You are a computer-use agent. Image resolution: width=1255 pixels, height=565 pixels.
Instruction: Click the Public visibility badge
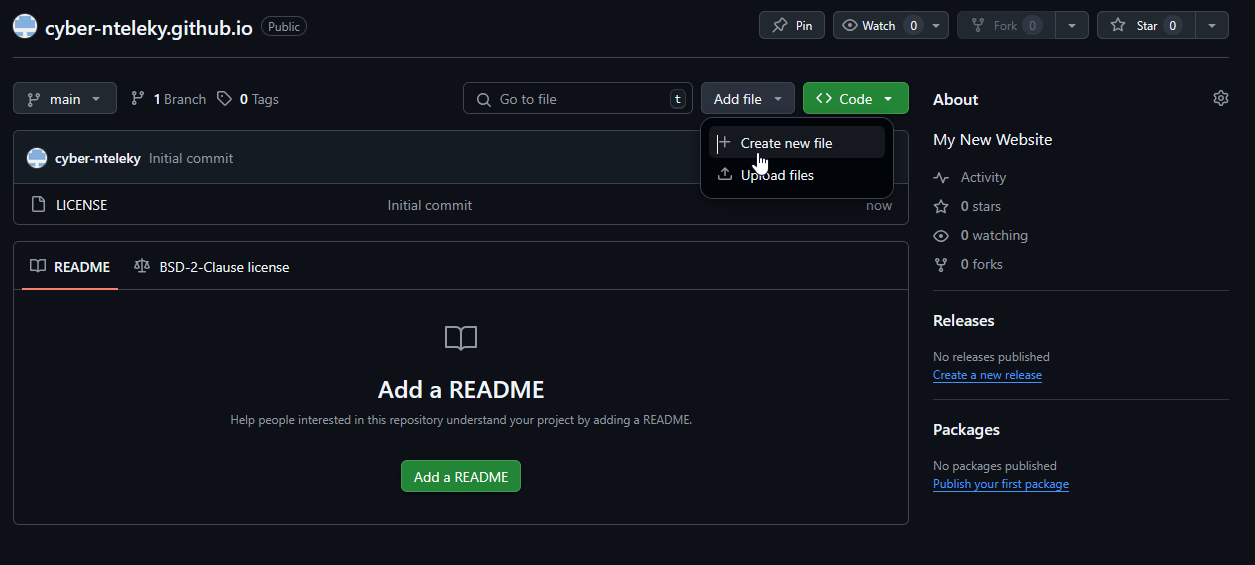(x=284, y=27)
